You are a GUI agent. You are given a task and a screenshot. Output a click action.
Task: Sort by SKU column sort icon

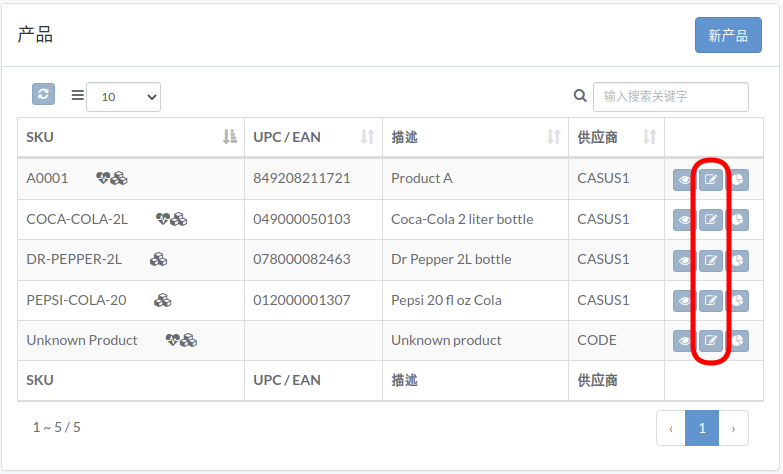230,137
